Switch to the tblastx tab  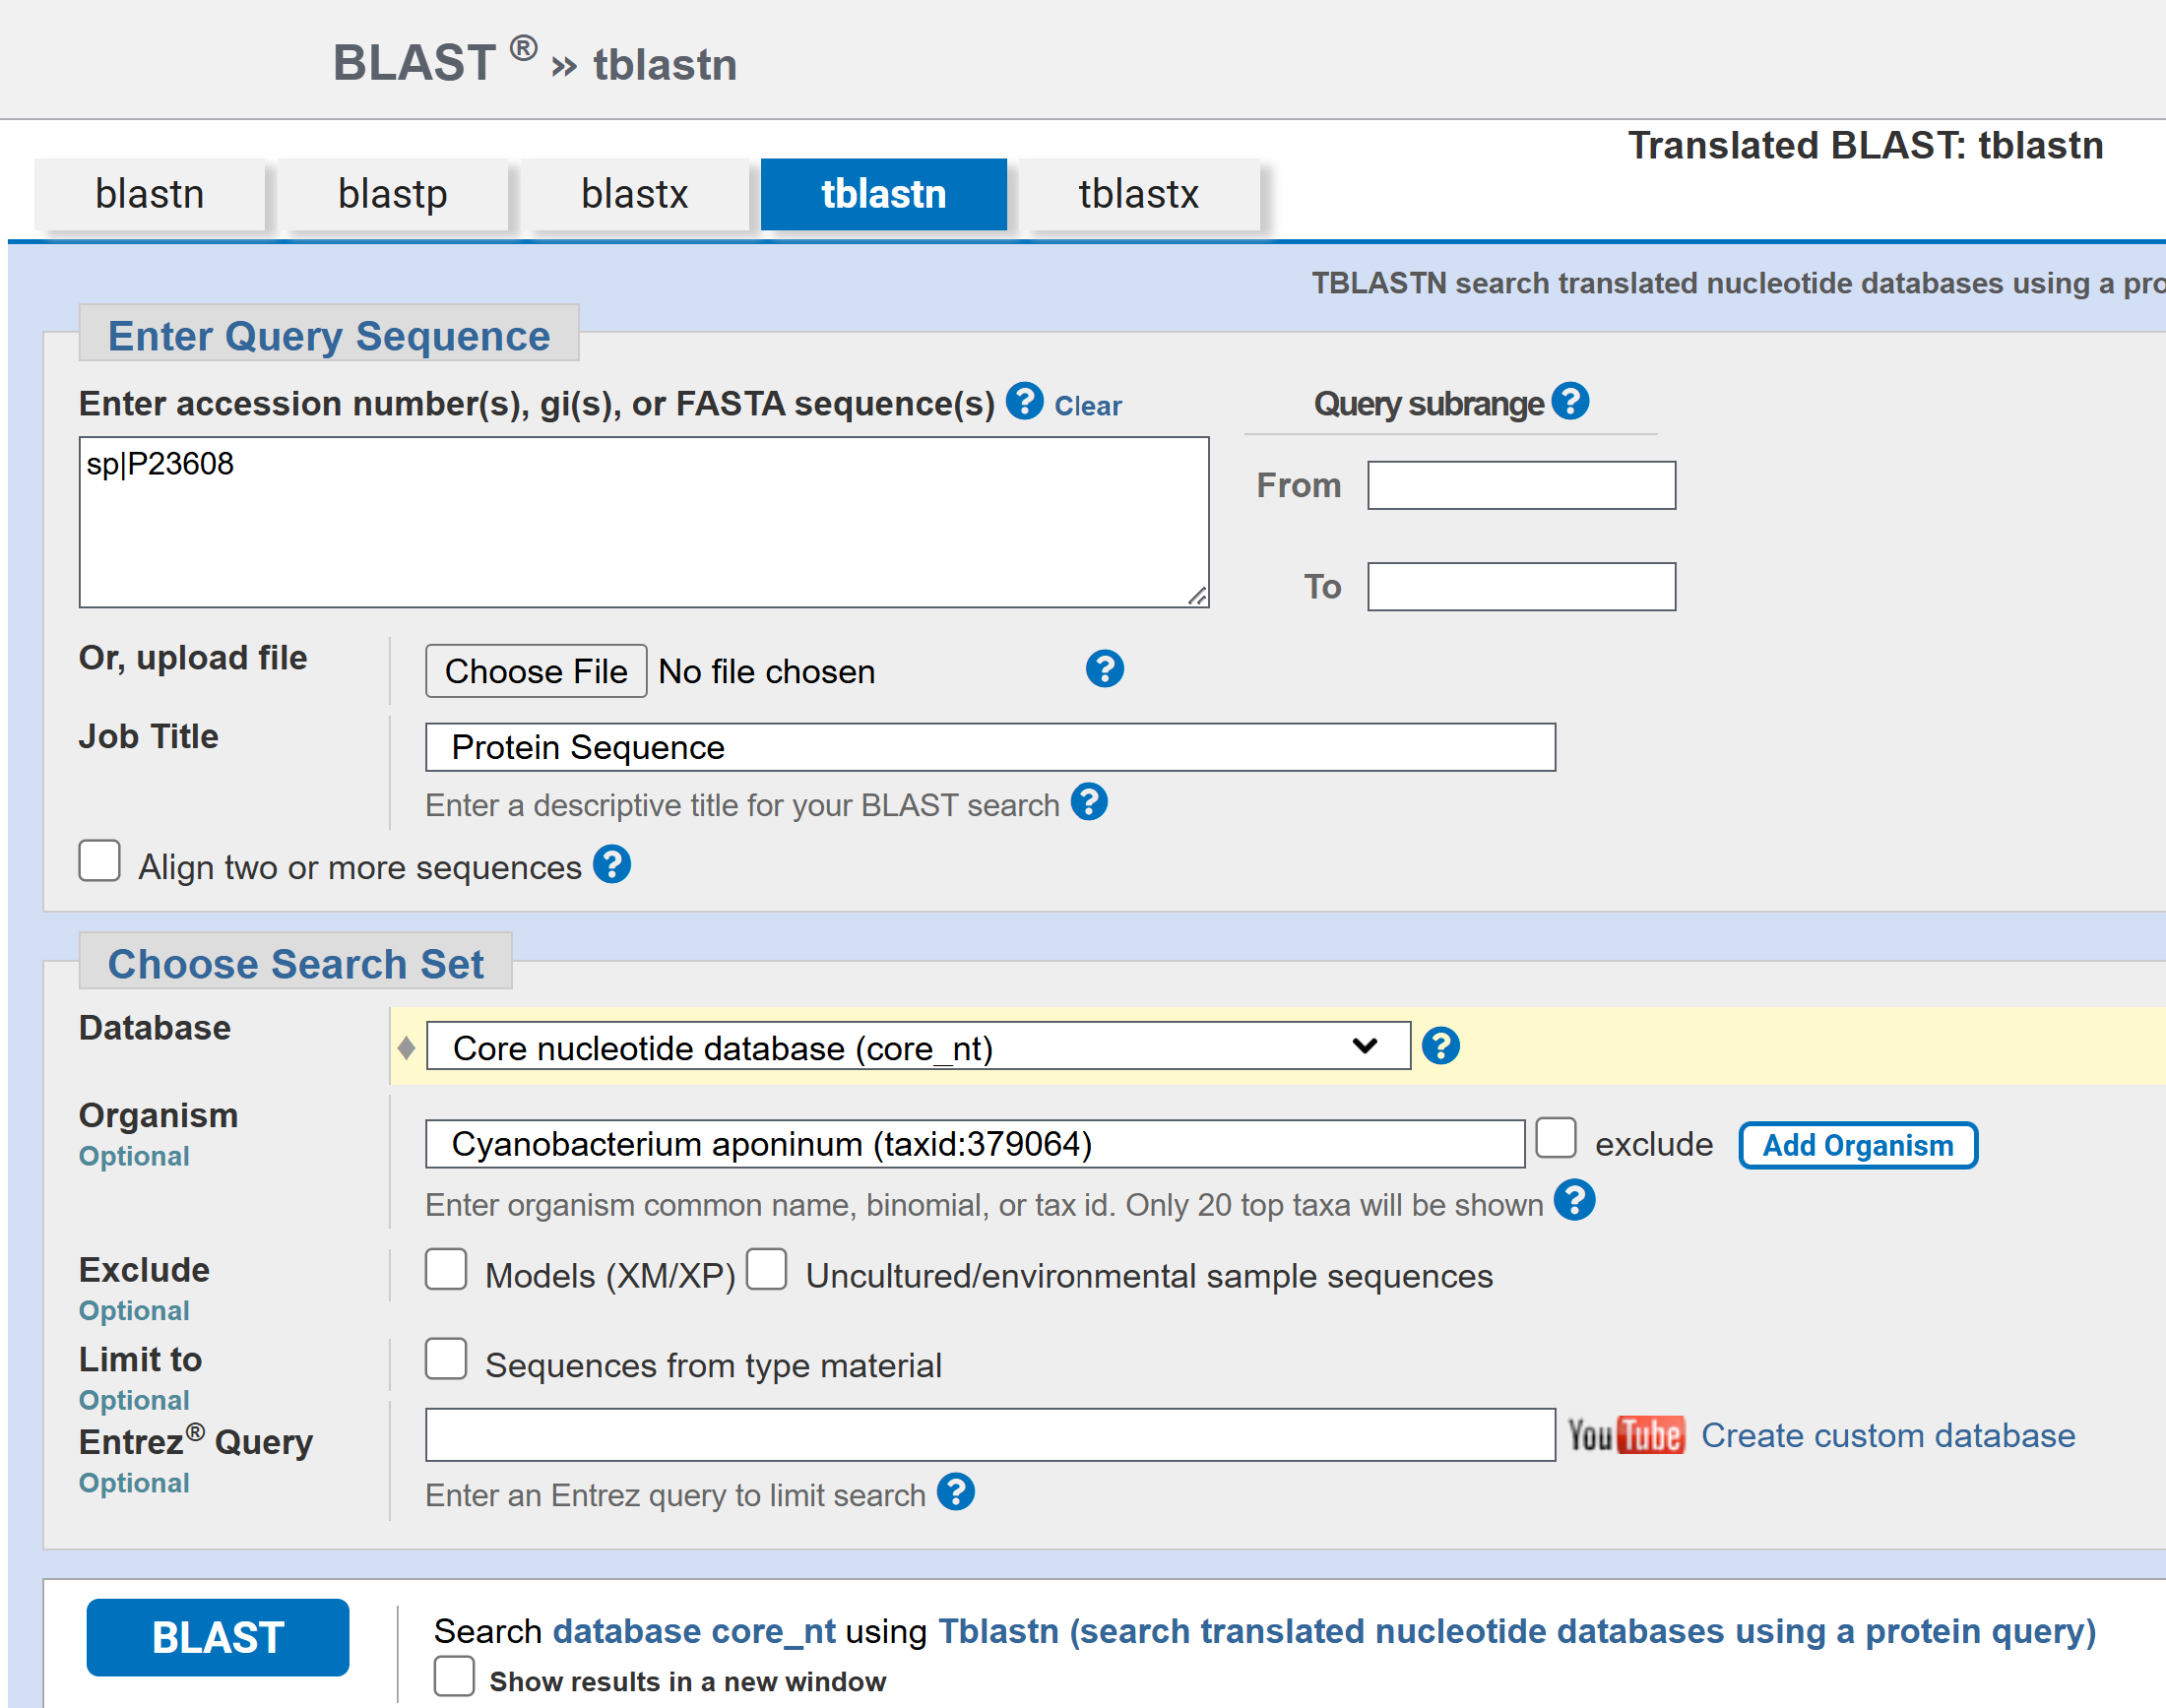coord(1139,194)
